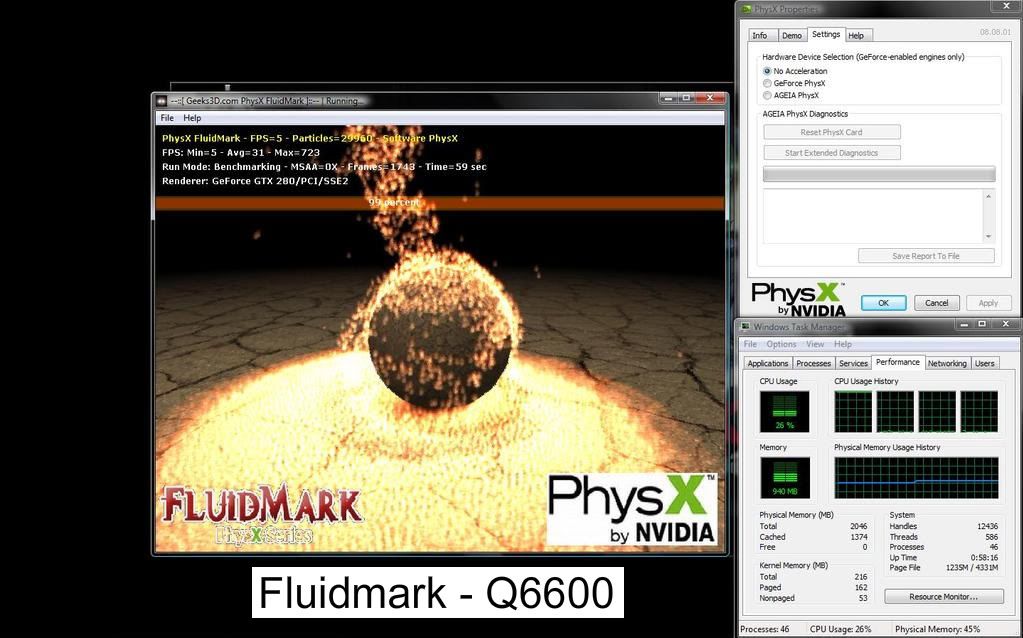This screenshot has width=1023, height=638.
Task: Maximize the Windows Task Manager window
Action: tap(982, 324)
